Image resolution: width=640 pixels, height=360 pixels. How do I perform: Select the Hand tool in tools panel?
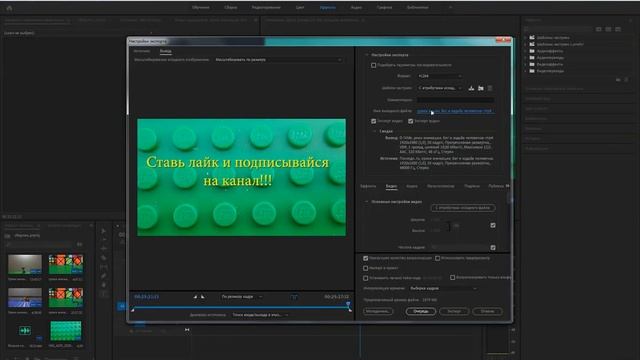click(x=104, y=285)
